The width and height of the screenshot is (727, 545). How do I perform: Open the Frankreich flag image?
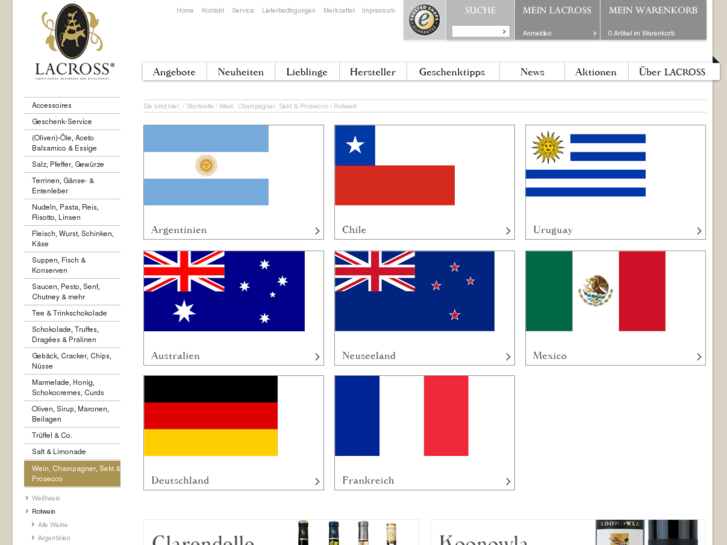pos(402,416)
